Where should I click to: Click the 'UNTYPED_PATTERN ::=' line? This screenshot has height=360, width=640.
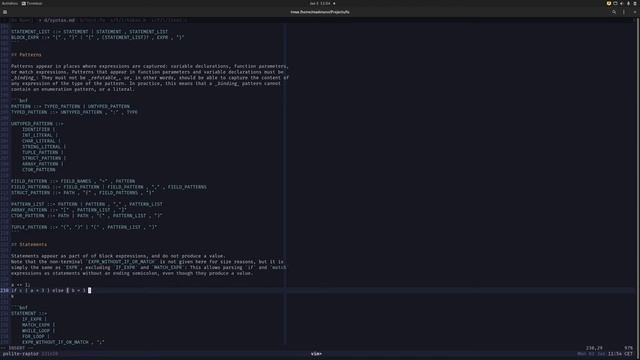point(37,124)
